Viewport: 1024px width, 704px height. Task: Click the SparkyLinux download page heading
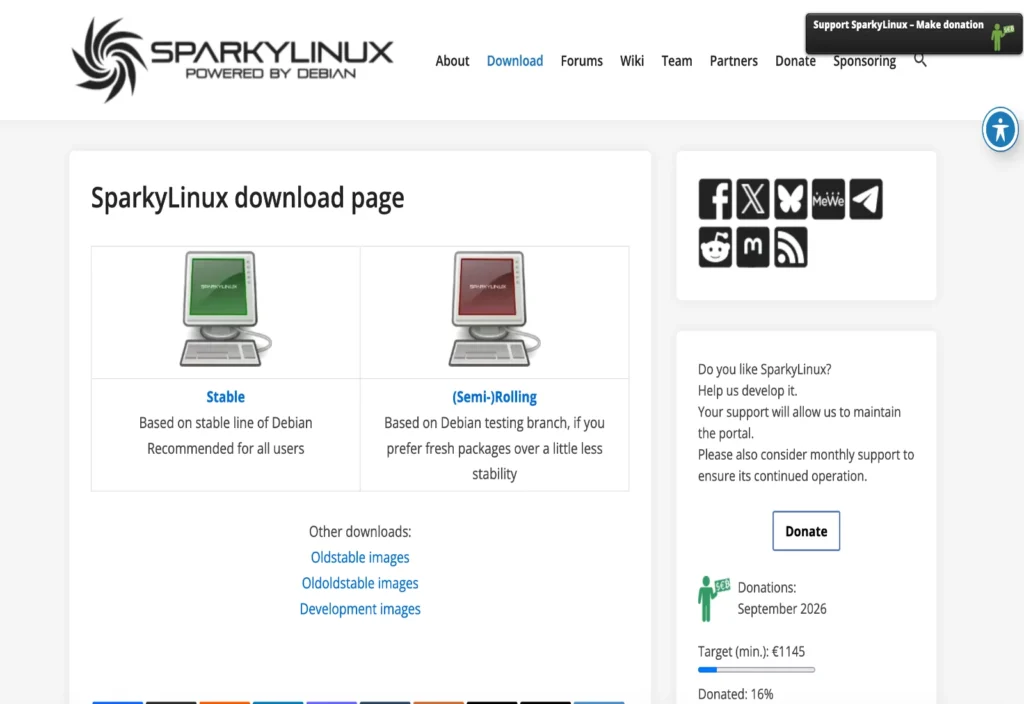[x=248, y=198]
